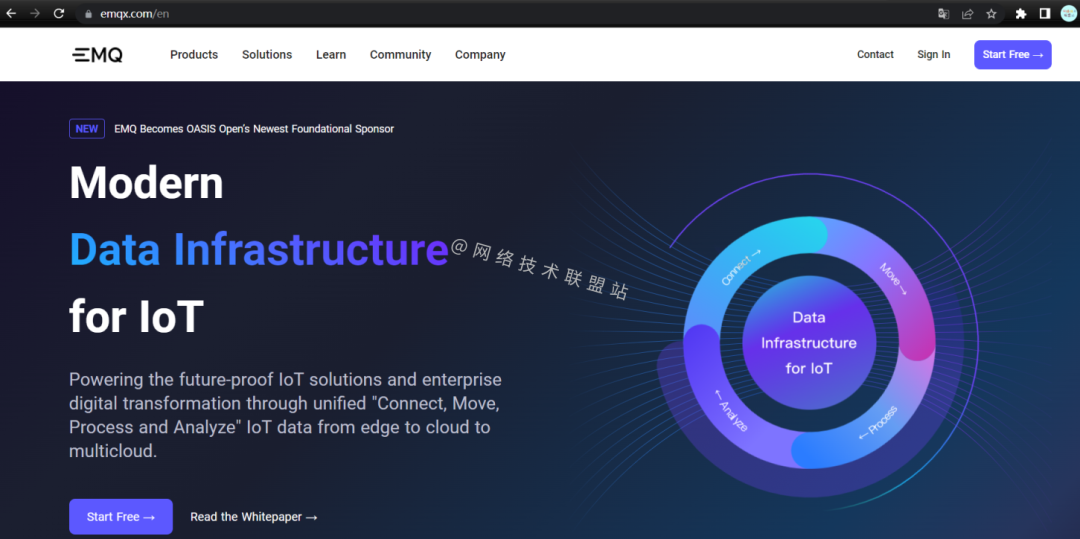Click the Analyze segment of the ring

pyautogui.click(x=731, y=411)
